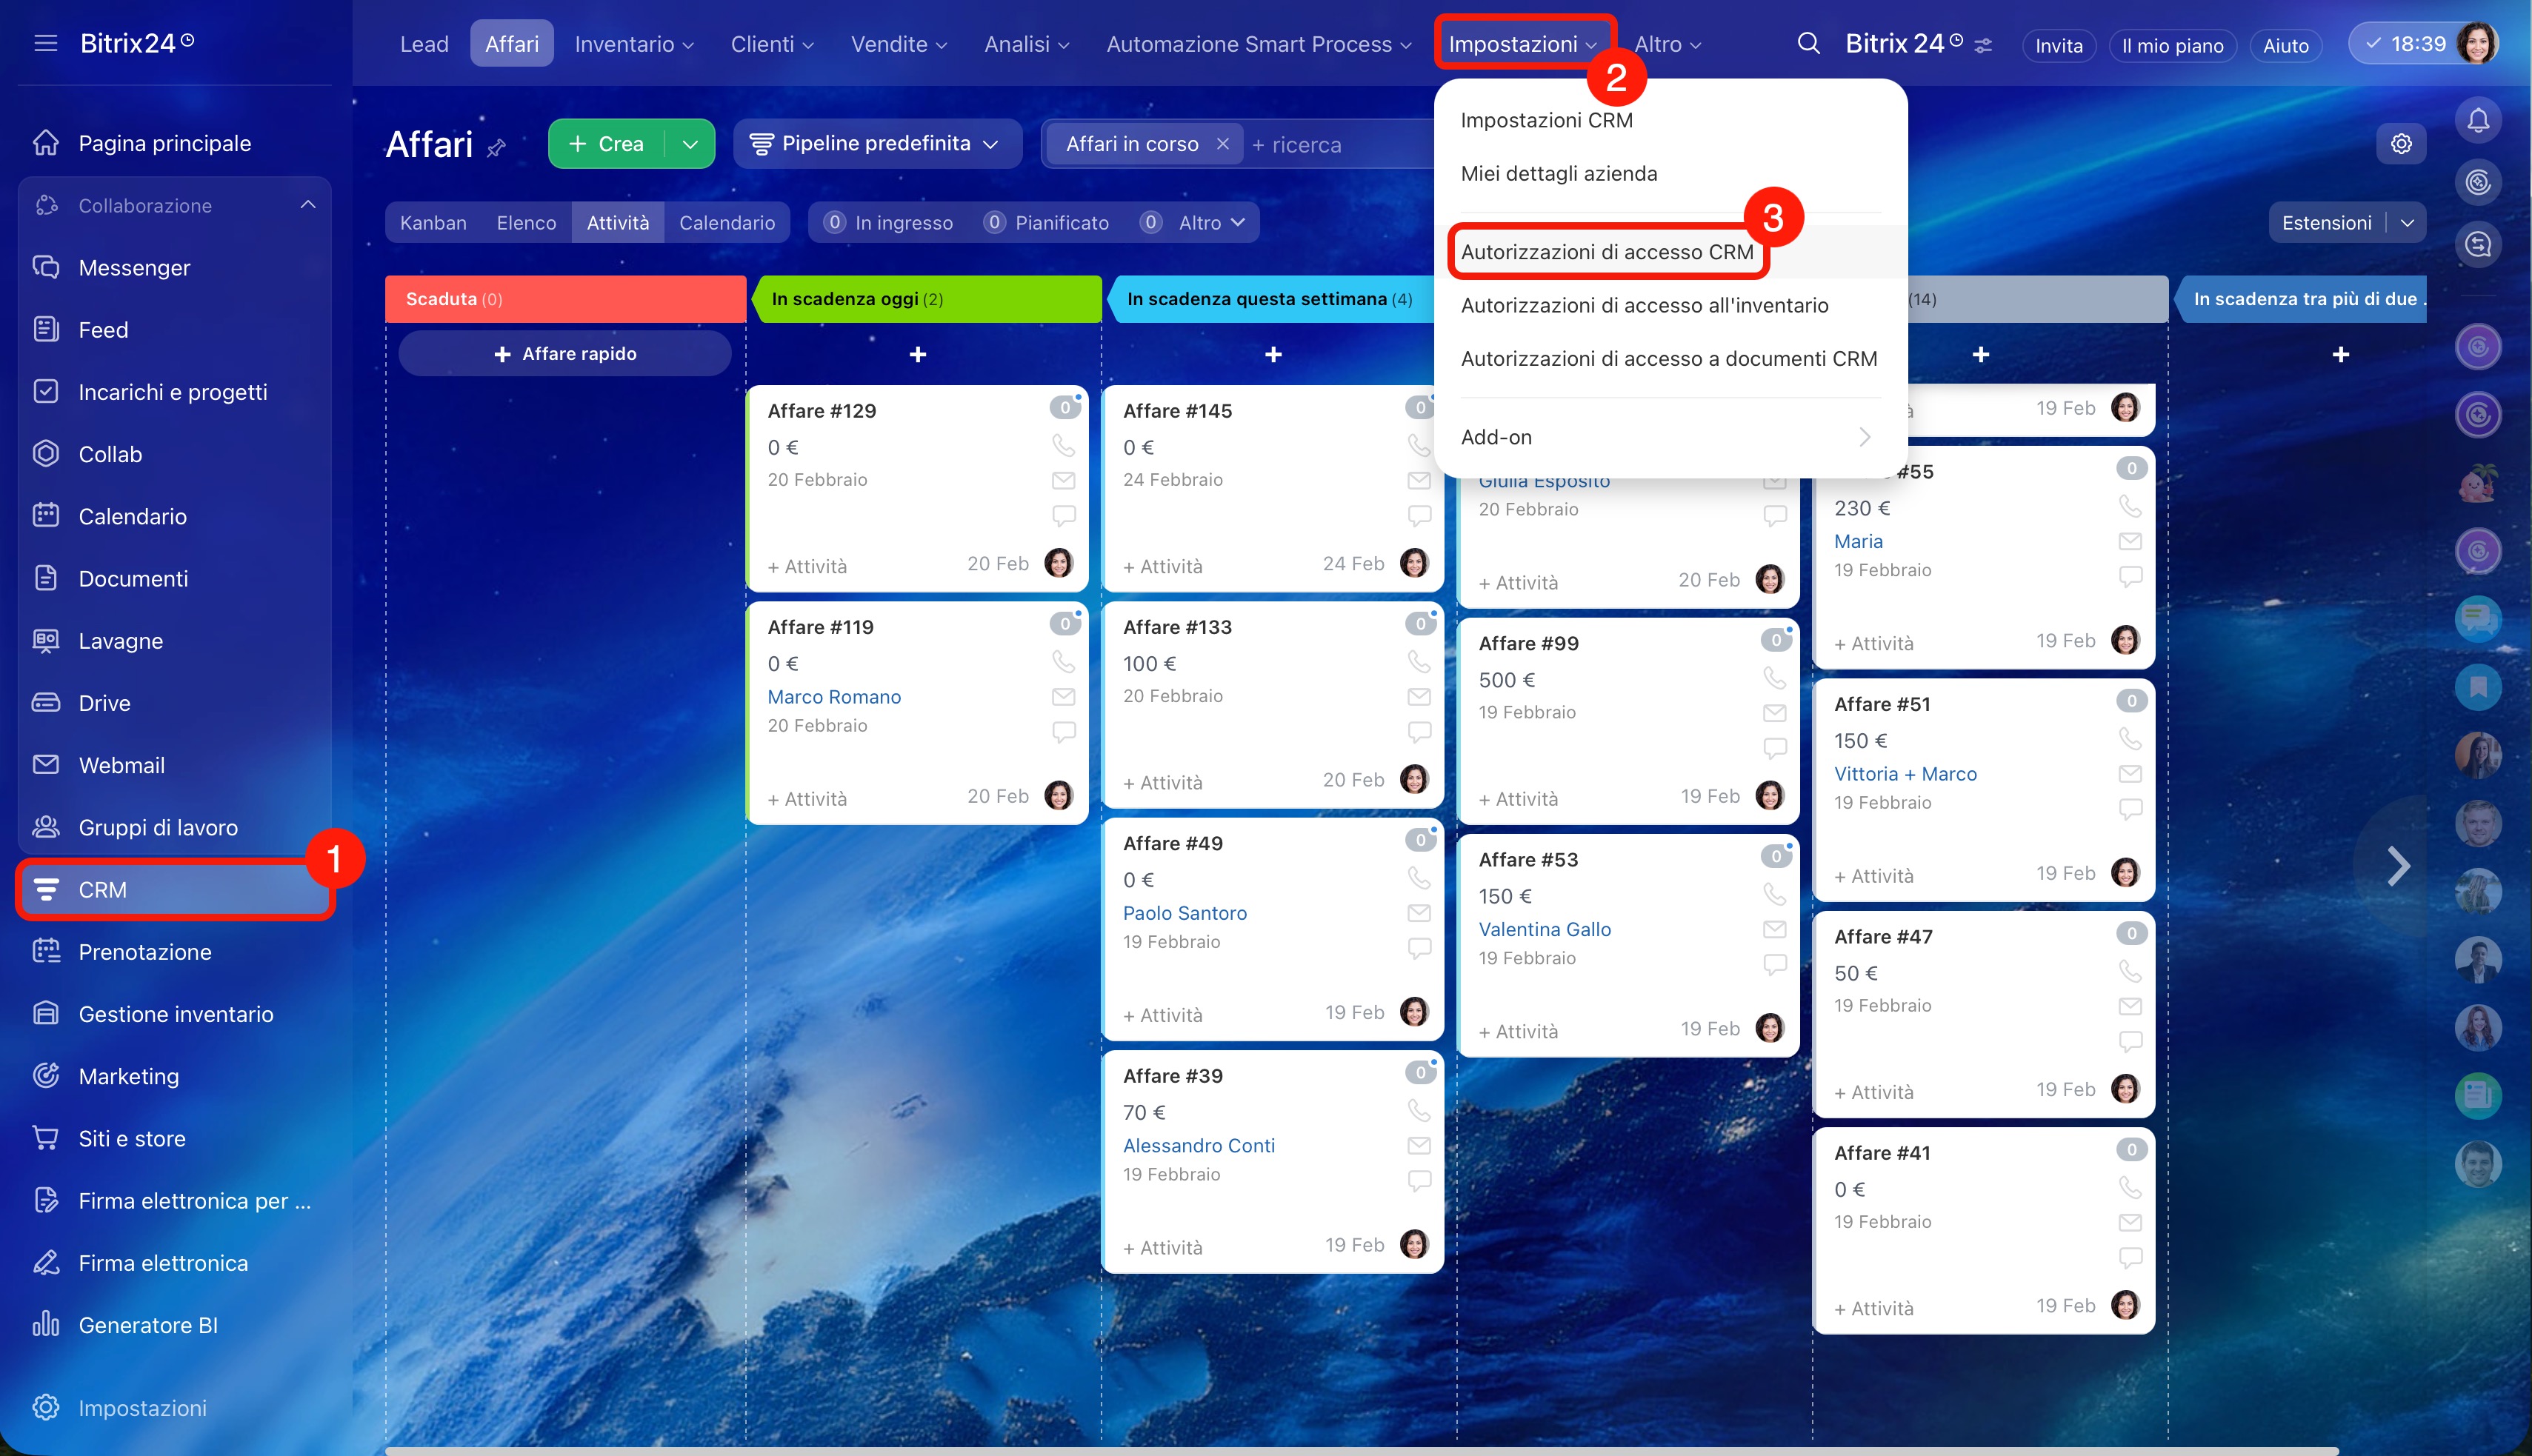This screenshot has height=1456, width=2532.
Task: Click comment icon on Affare #119 card
Action: click(1063, 732)
